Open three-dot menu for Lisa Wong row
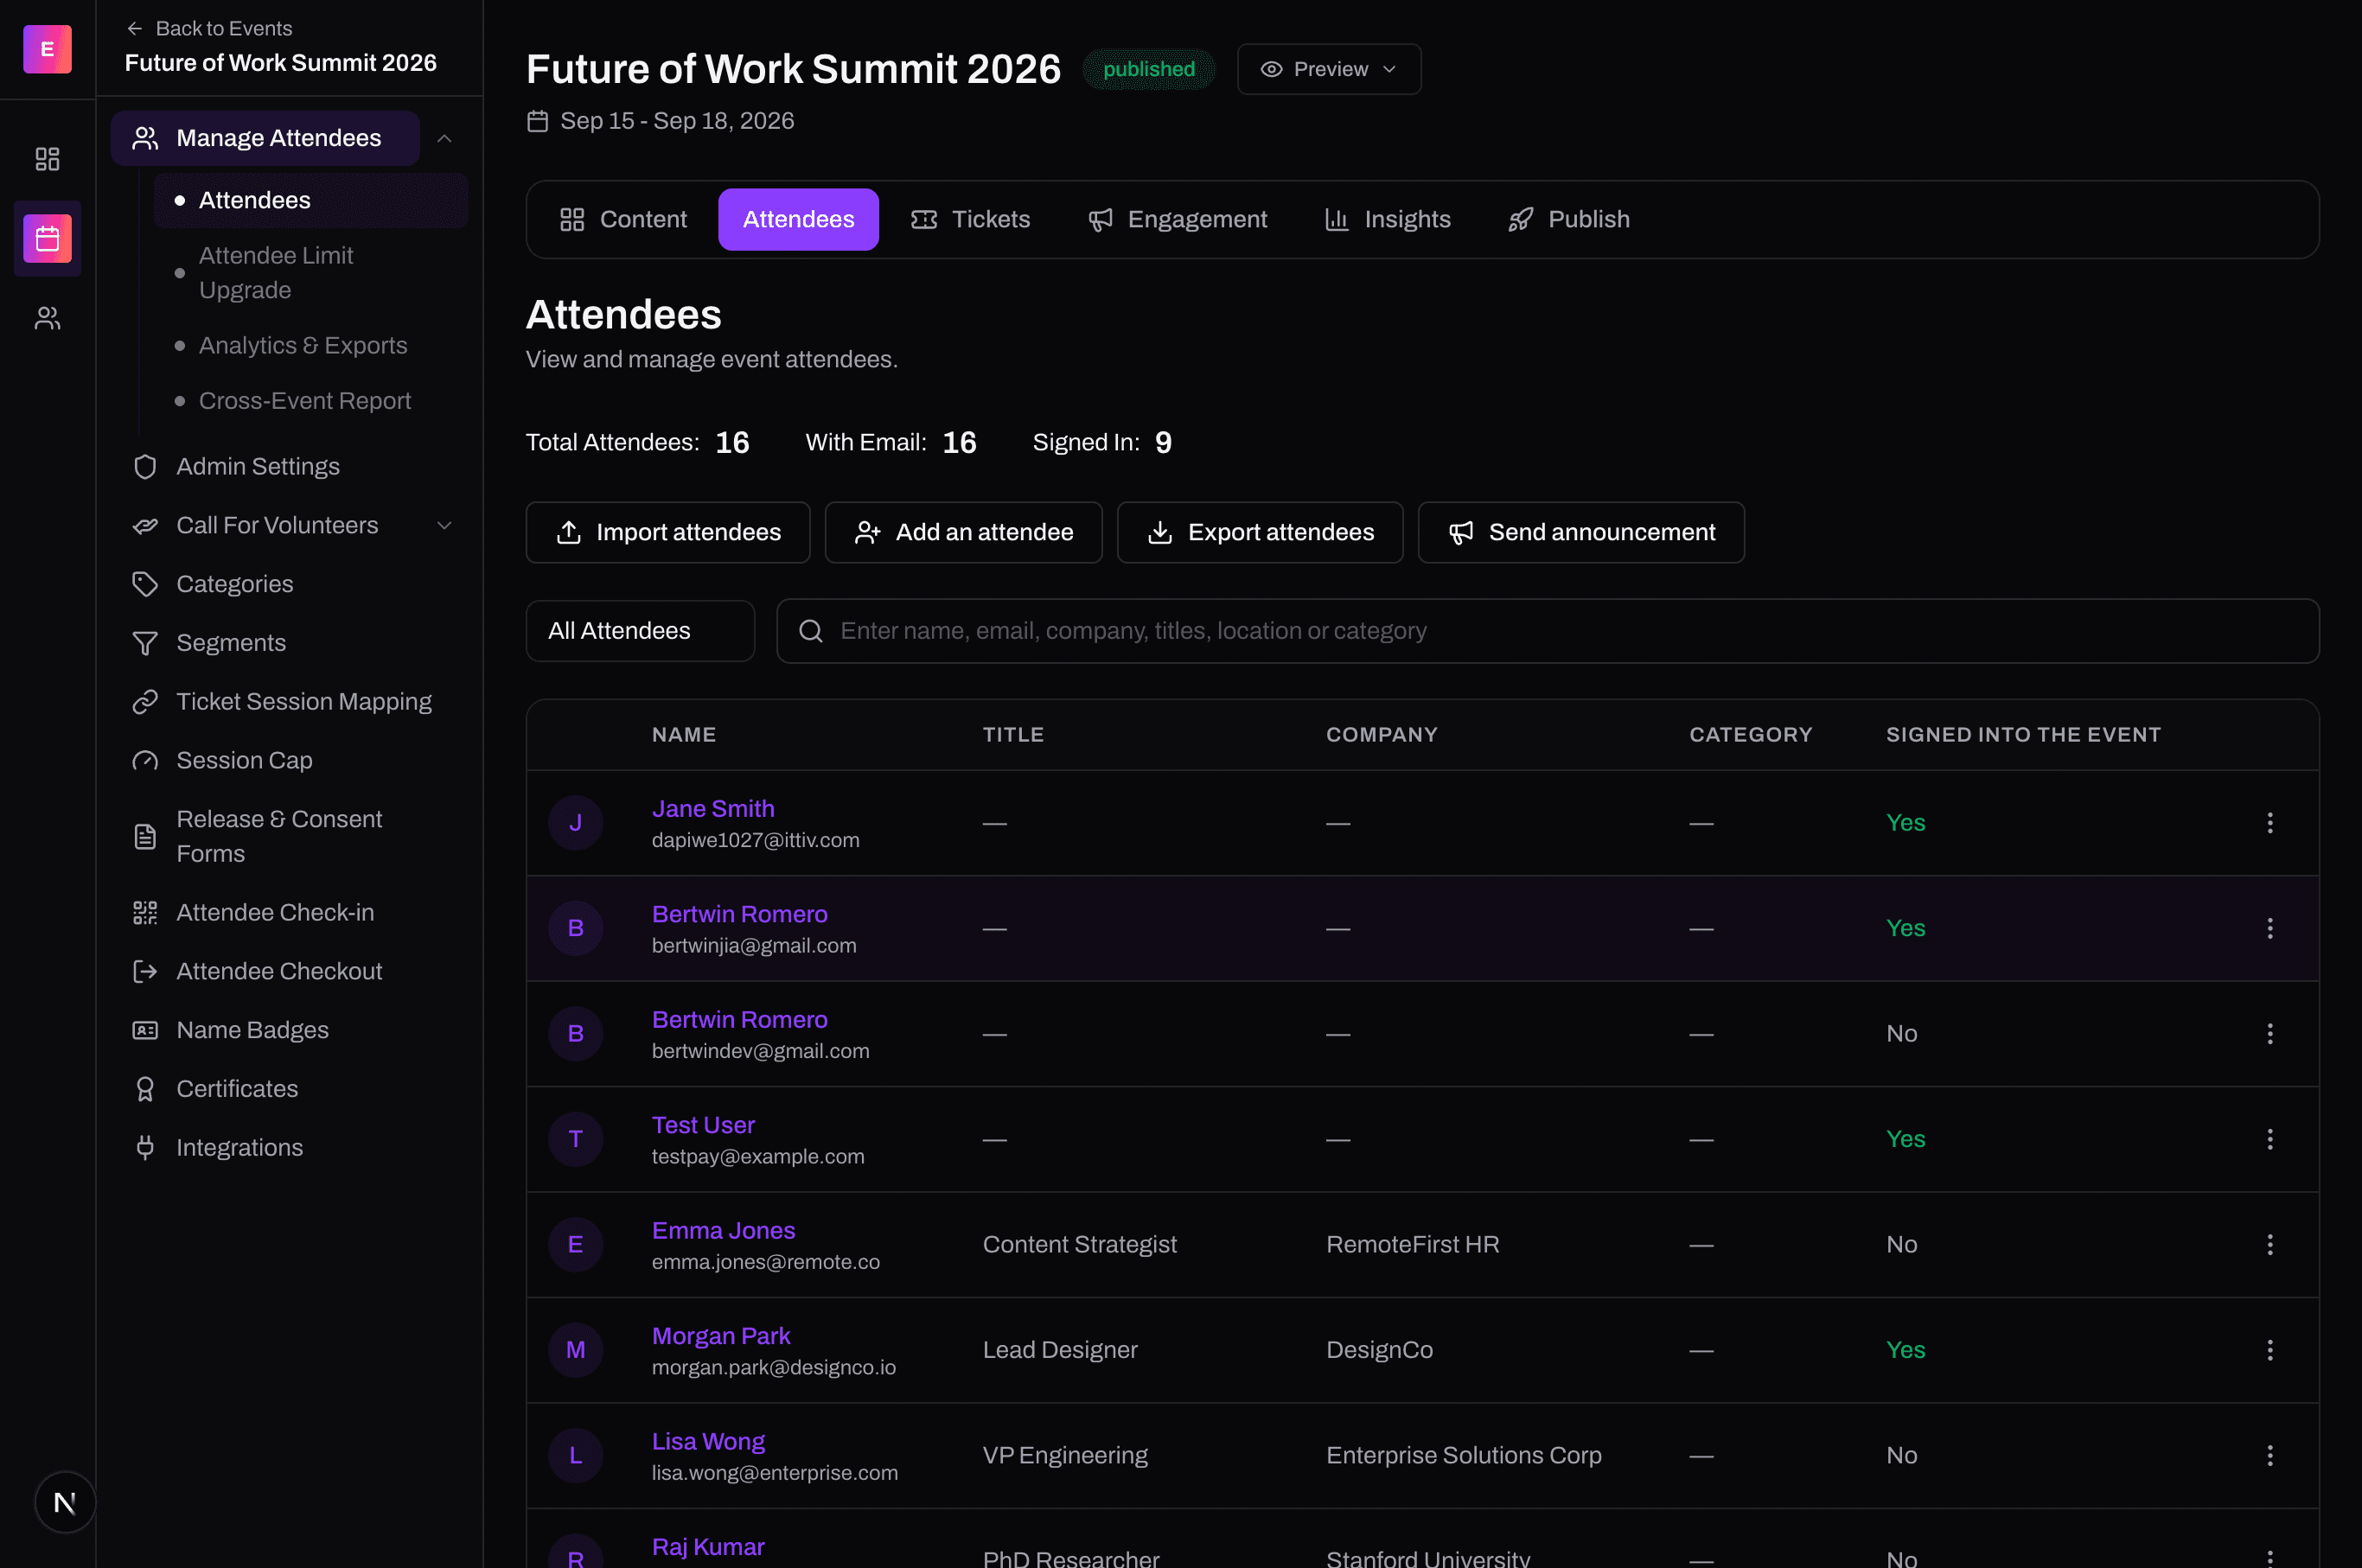Screen dimensions: 2362x1568 pyautogui.click(x=2269, y=1456)
